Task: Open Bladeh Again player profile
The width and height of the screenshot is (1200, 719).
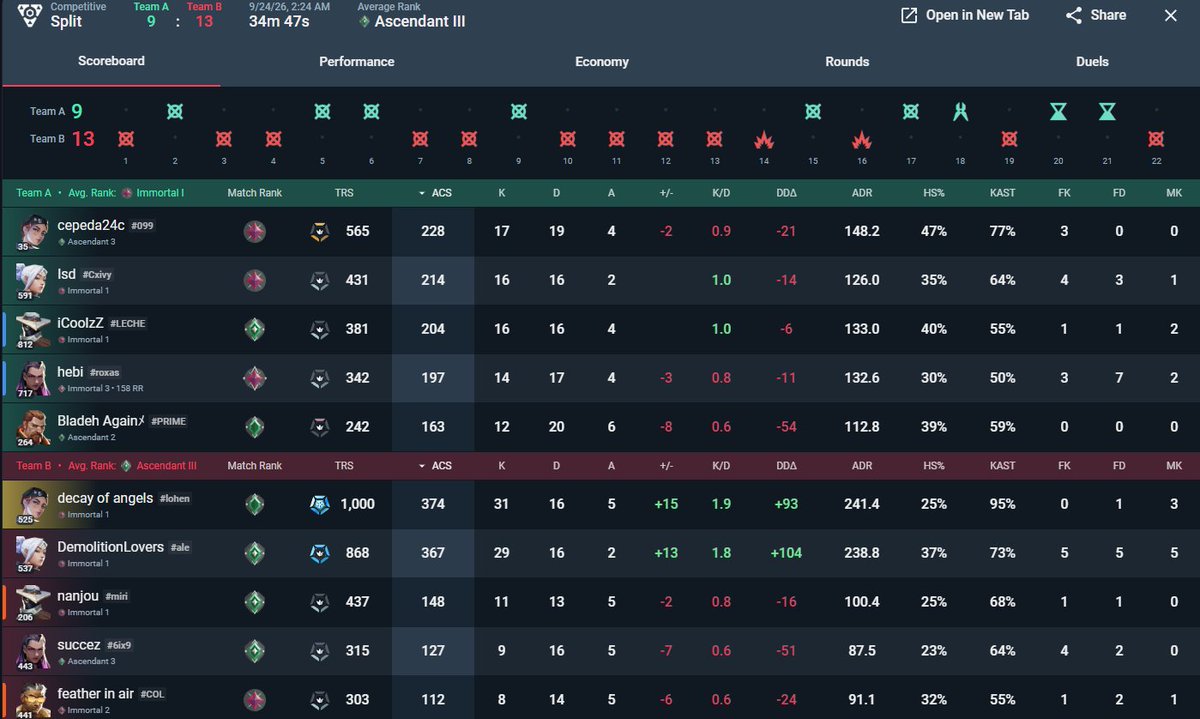Action: (100, 421)
